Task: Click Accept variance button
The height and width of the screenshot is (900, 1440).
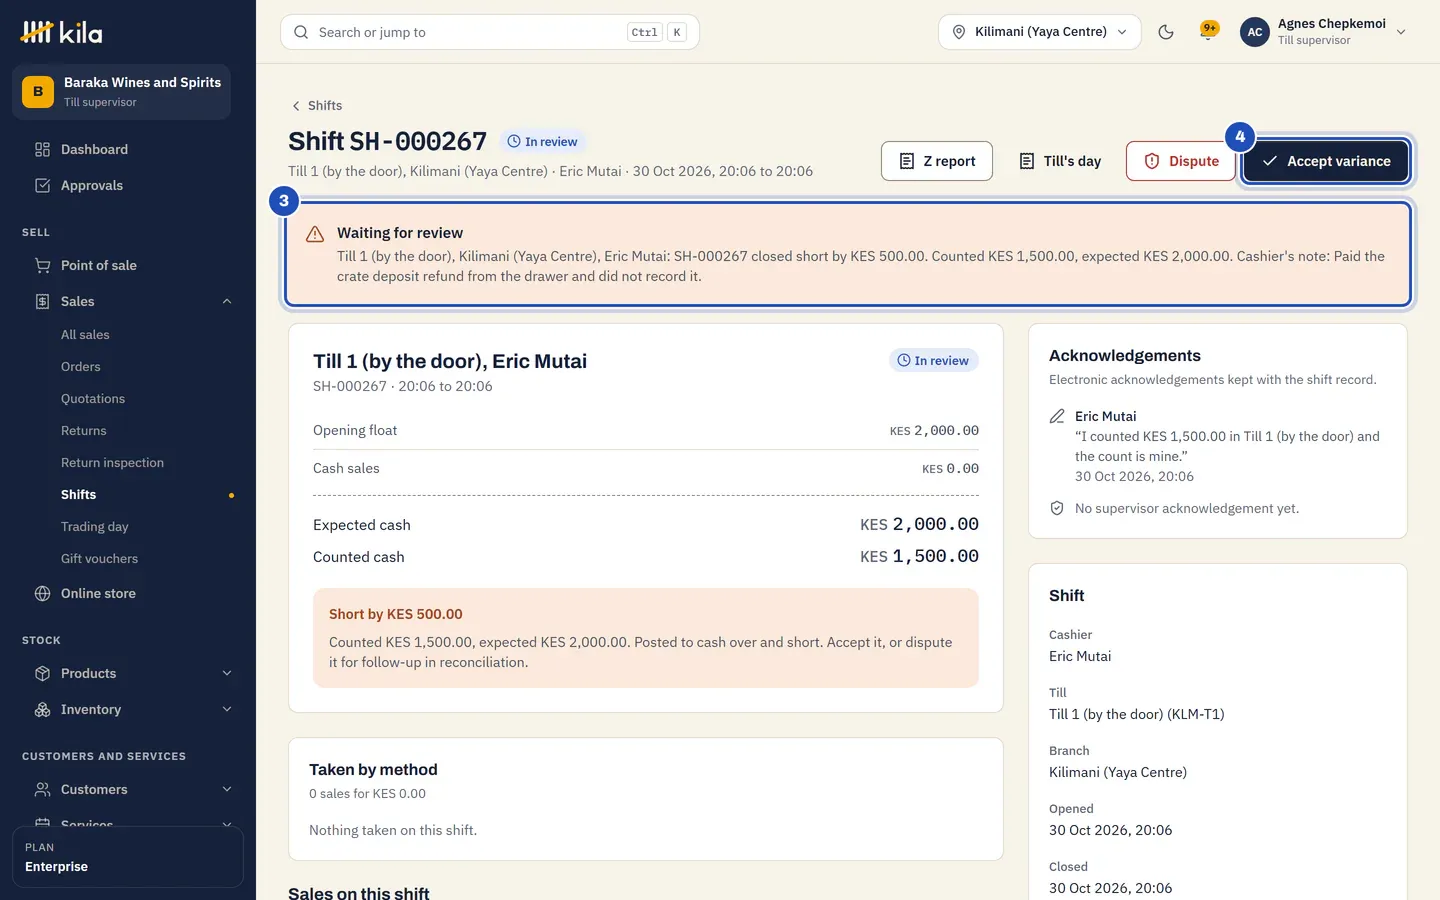Action: (1325, 161)
